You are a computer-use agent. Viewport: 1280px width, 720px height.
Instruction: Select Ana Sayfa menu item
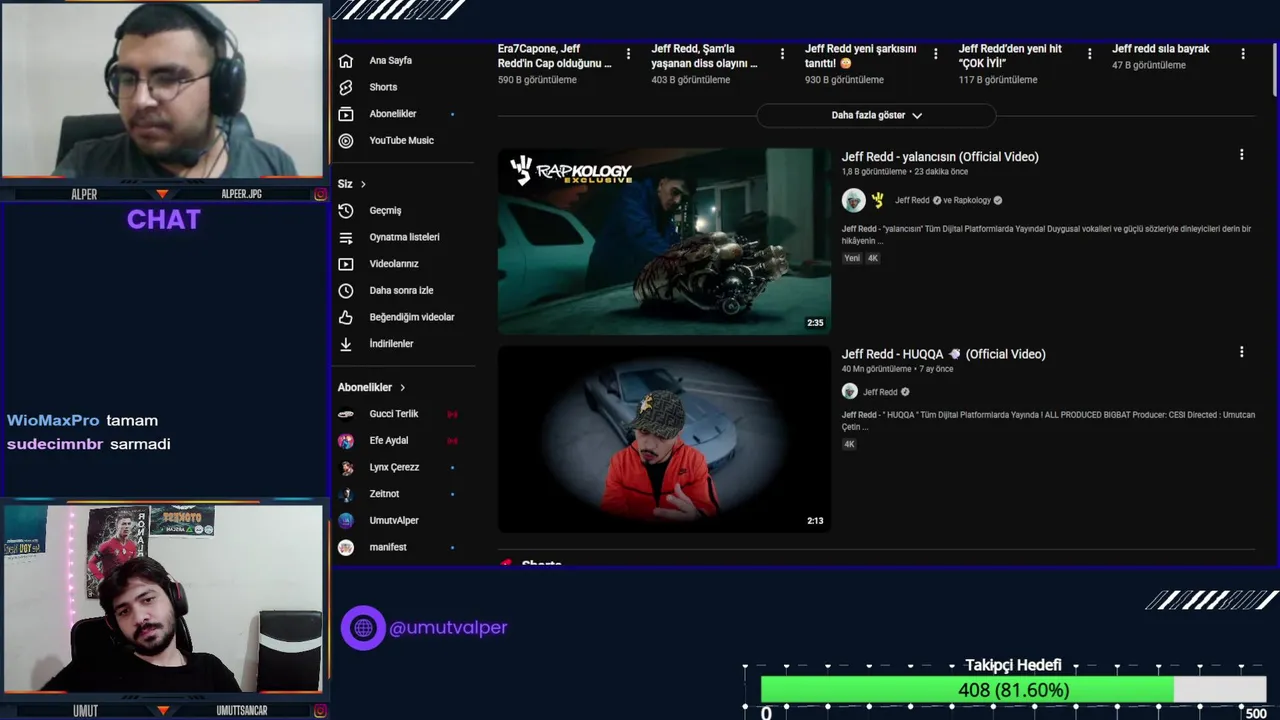click(404, 60)
